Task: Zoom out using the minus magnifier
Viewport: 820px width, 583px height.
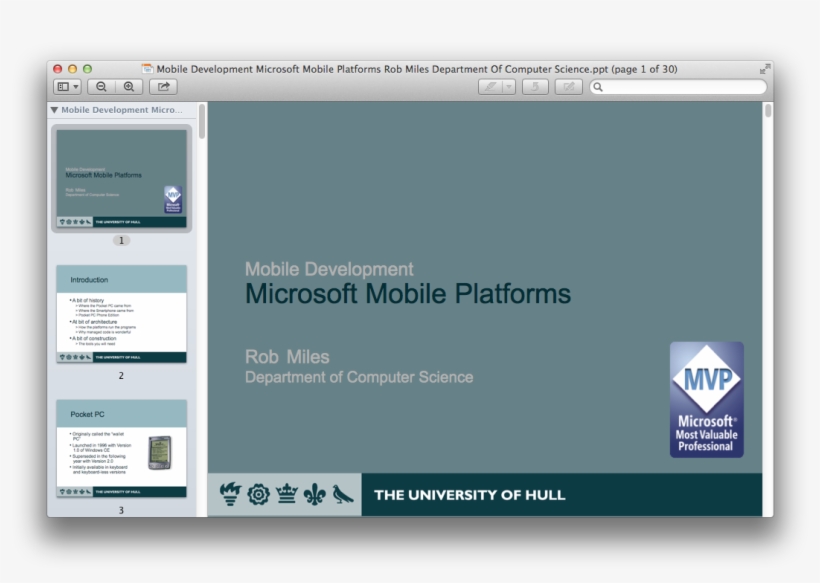Action: pos(101,87)
